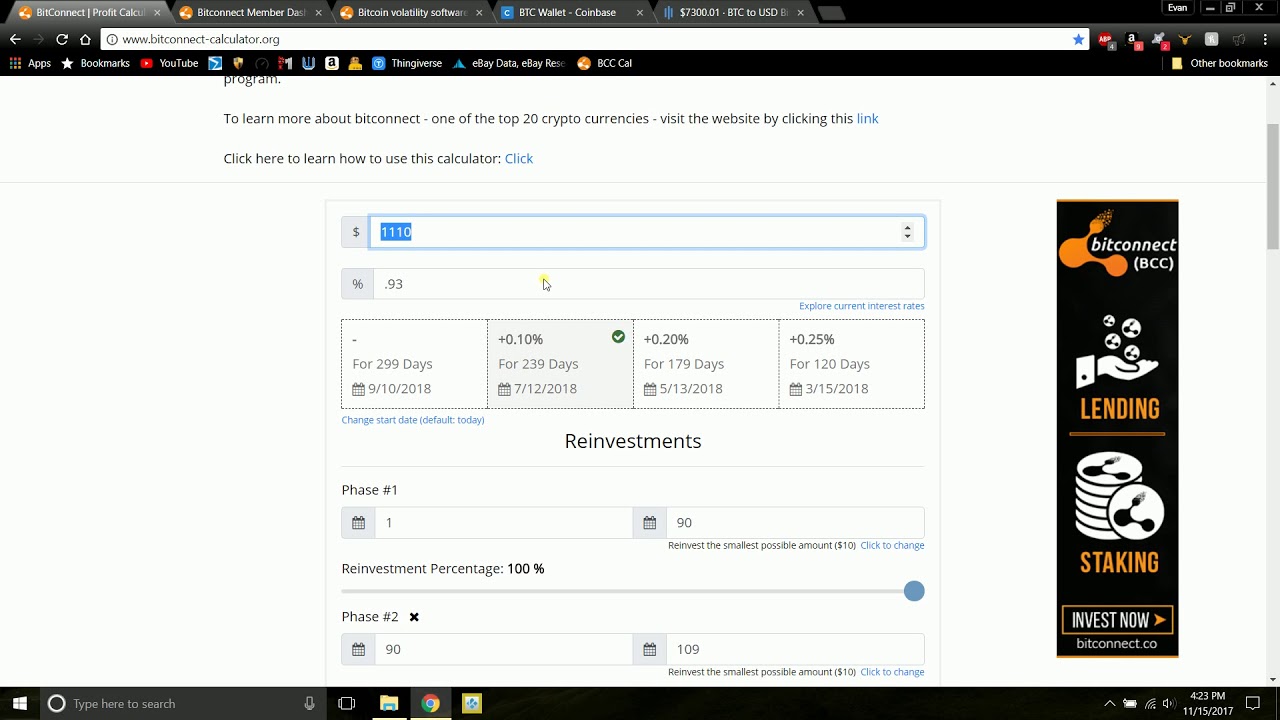Image resolution: width=1280 pixels, height=720 pixels.
Task: Click the Phase #1 end day field
Action: click(x=795, y=522)
